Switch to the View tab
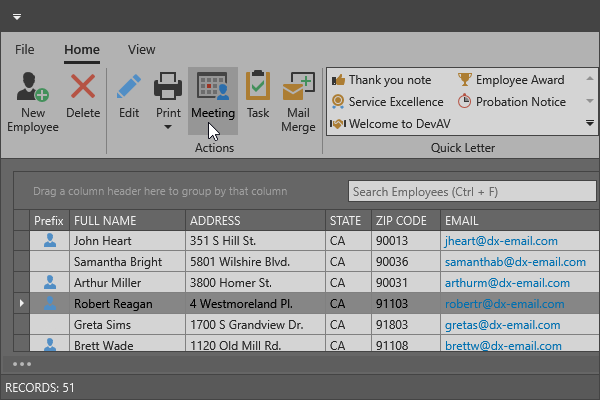The width and height of the screenshot is (600, 400). coord(142,50)
